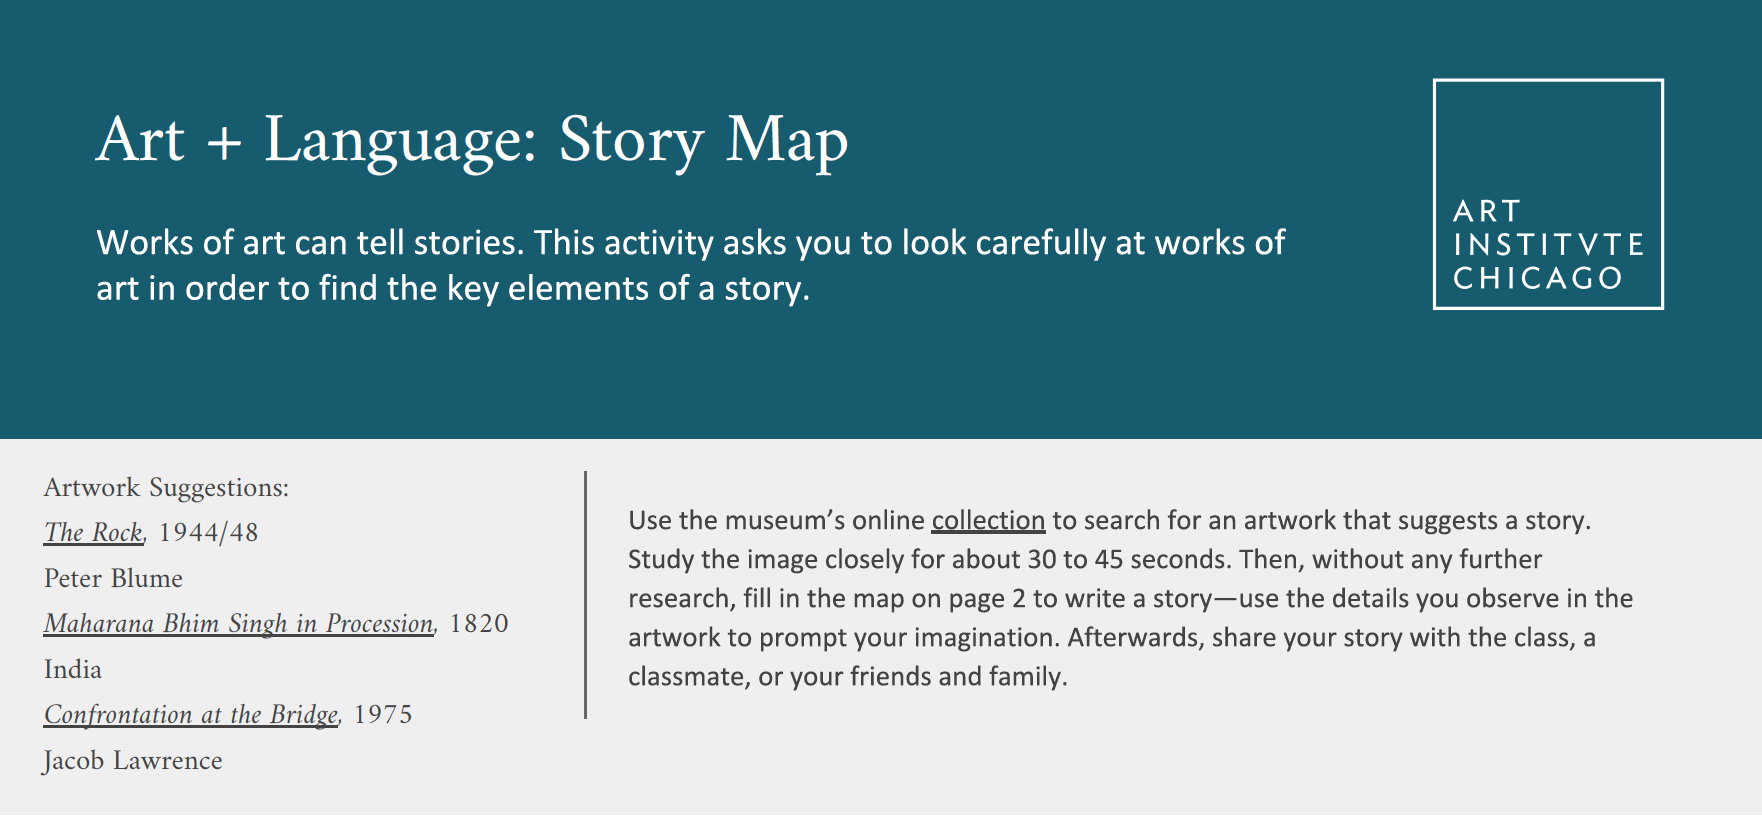1762x820 pixels.
Task: Click the Art Institute Chicago logo
Action: (x=1547, y=194)
